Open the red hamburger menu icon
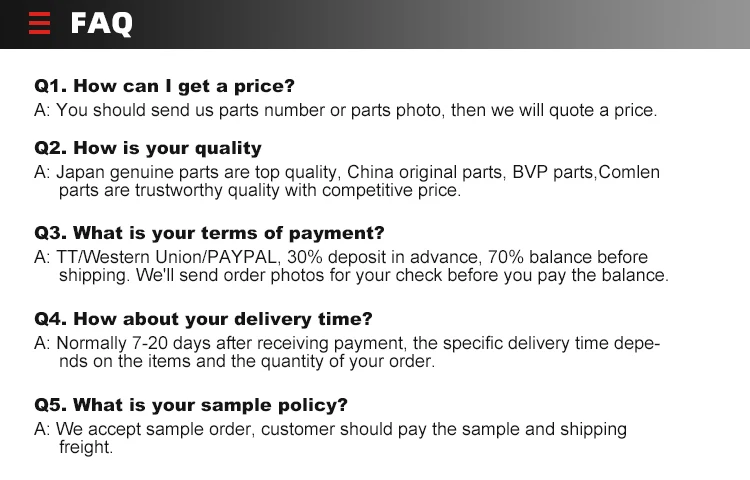 click(x=39, y=23)
